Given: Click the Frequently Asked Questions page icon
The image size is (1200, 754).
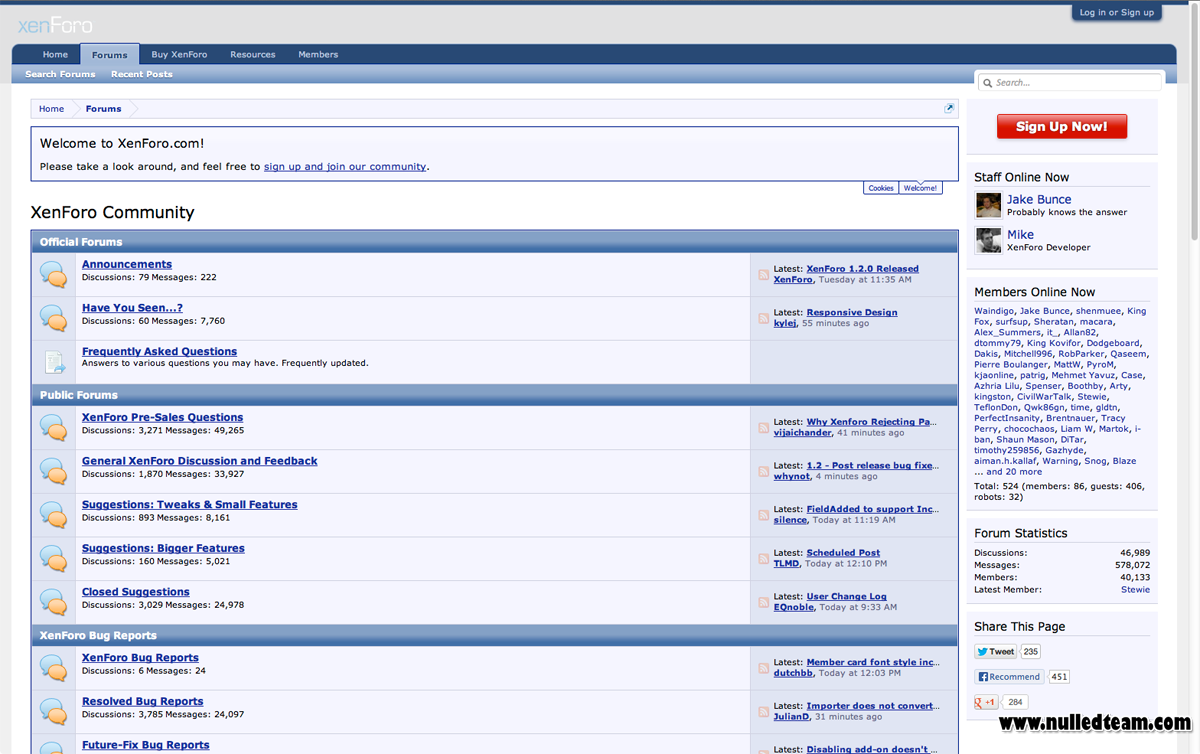Looking at the screenshot, I should [53, 361].
